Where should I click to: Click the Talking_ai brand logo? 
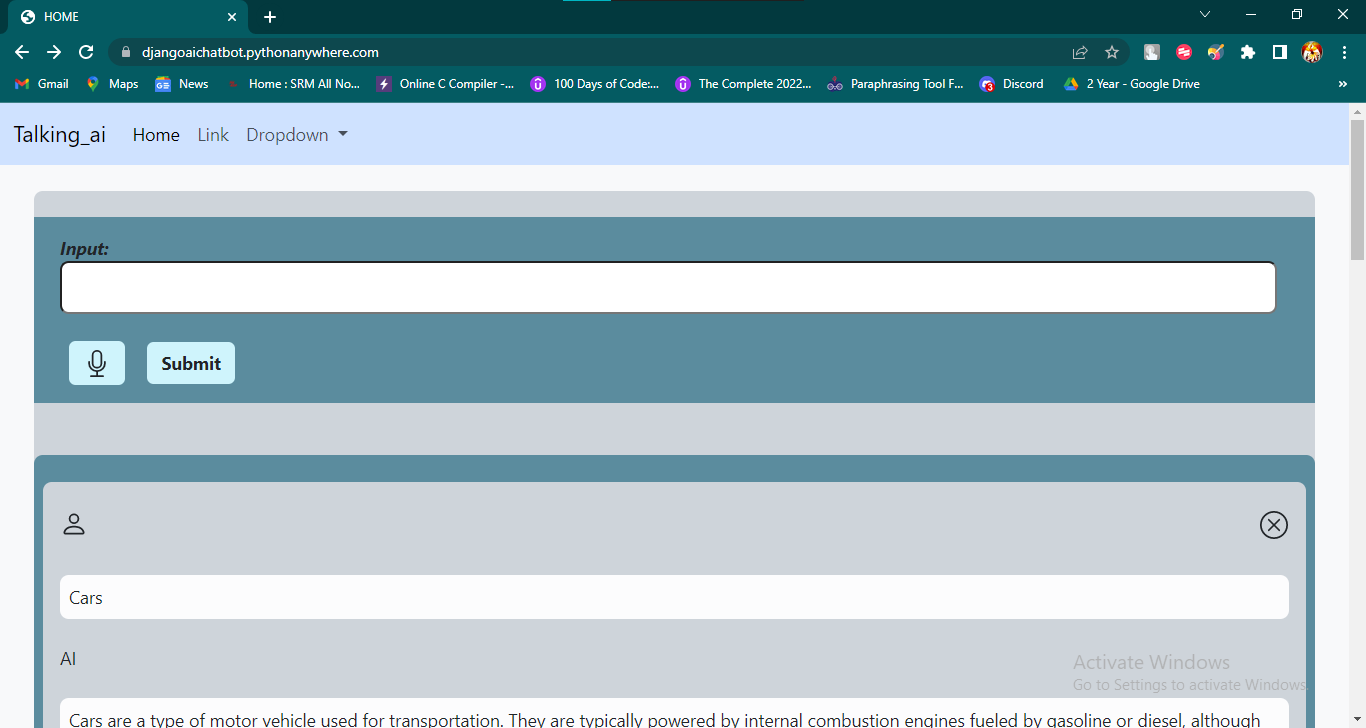(x=60, y=135)
